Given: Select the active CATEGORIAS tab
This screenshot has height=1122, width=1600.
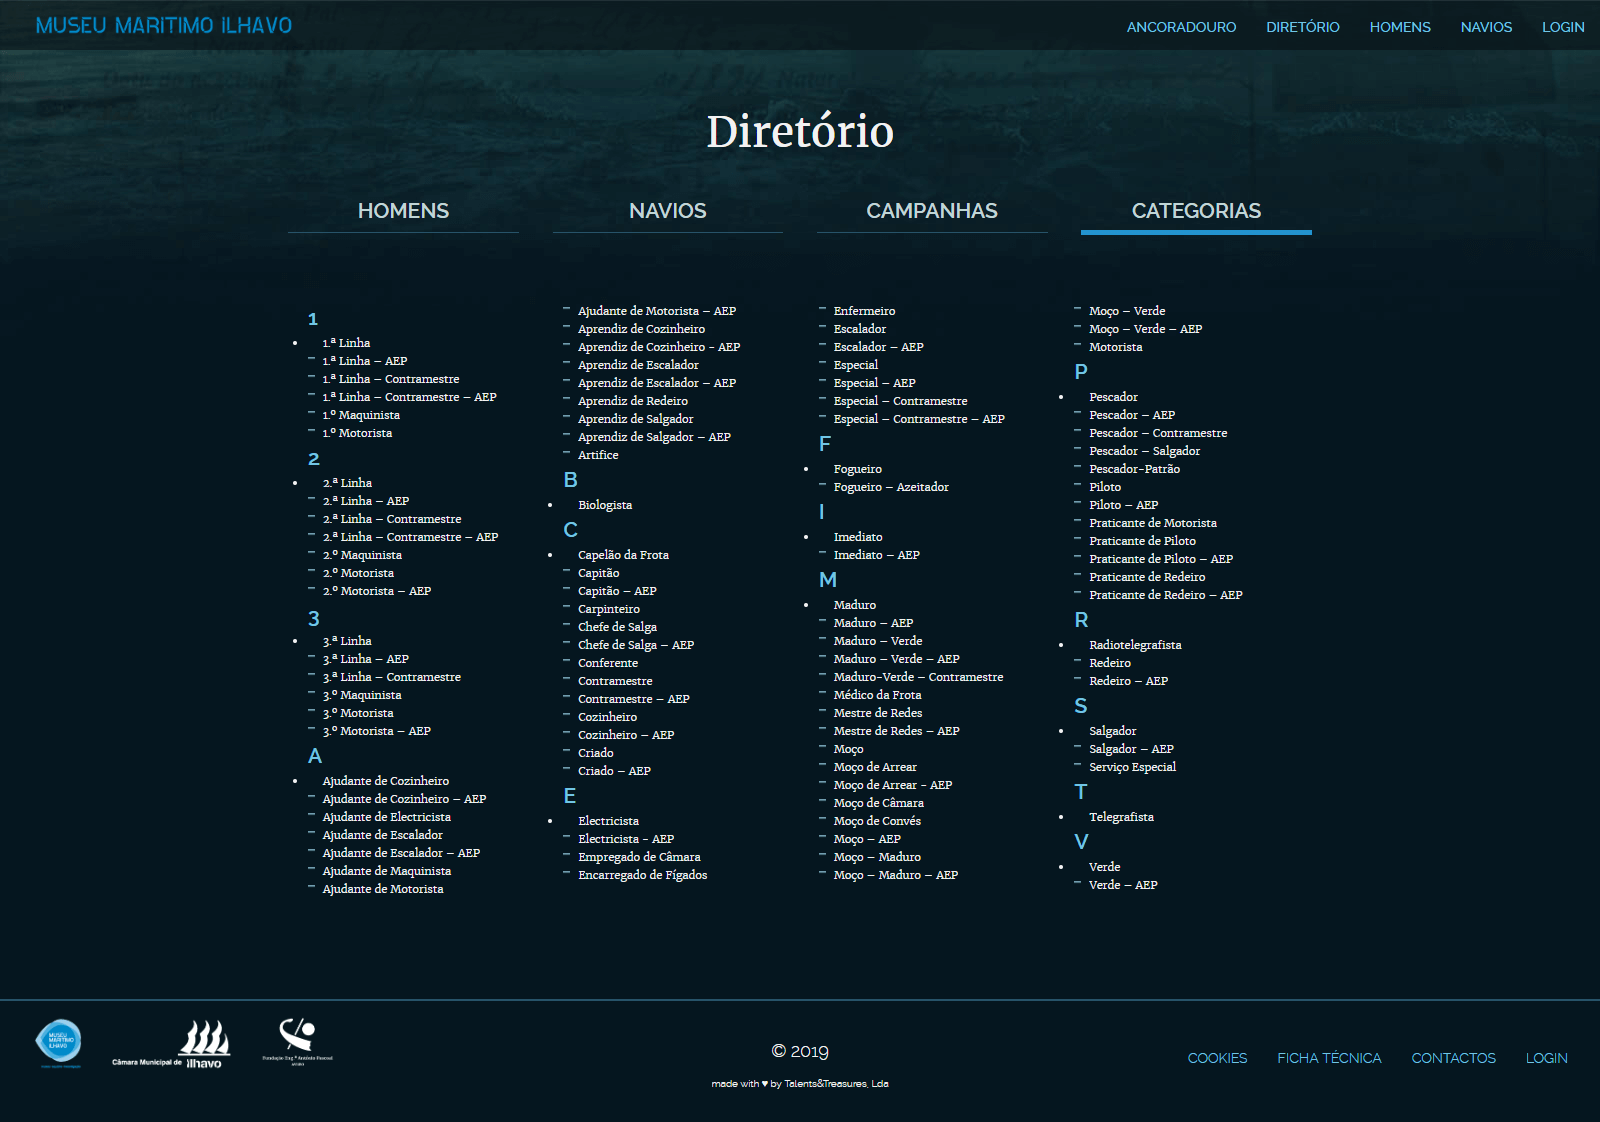Looking at the screenshot, I should click(1196, 211).
